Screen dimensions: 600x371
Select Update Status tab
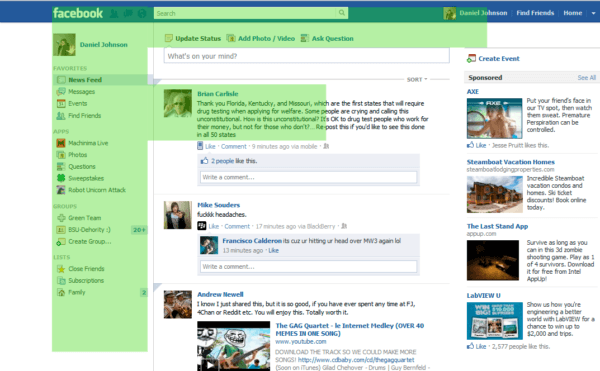pyautogui.click(x=193, y=38)
